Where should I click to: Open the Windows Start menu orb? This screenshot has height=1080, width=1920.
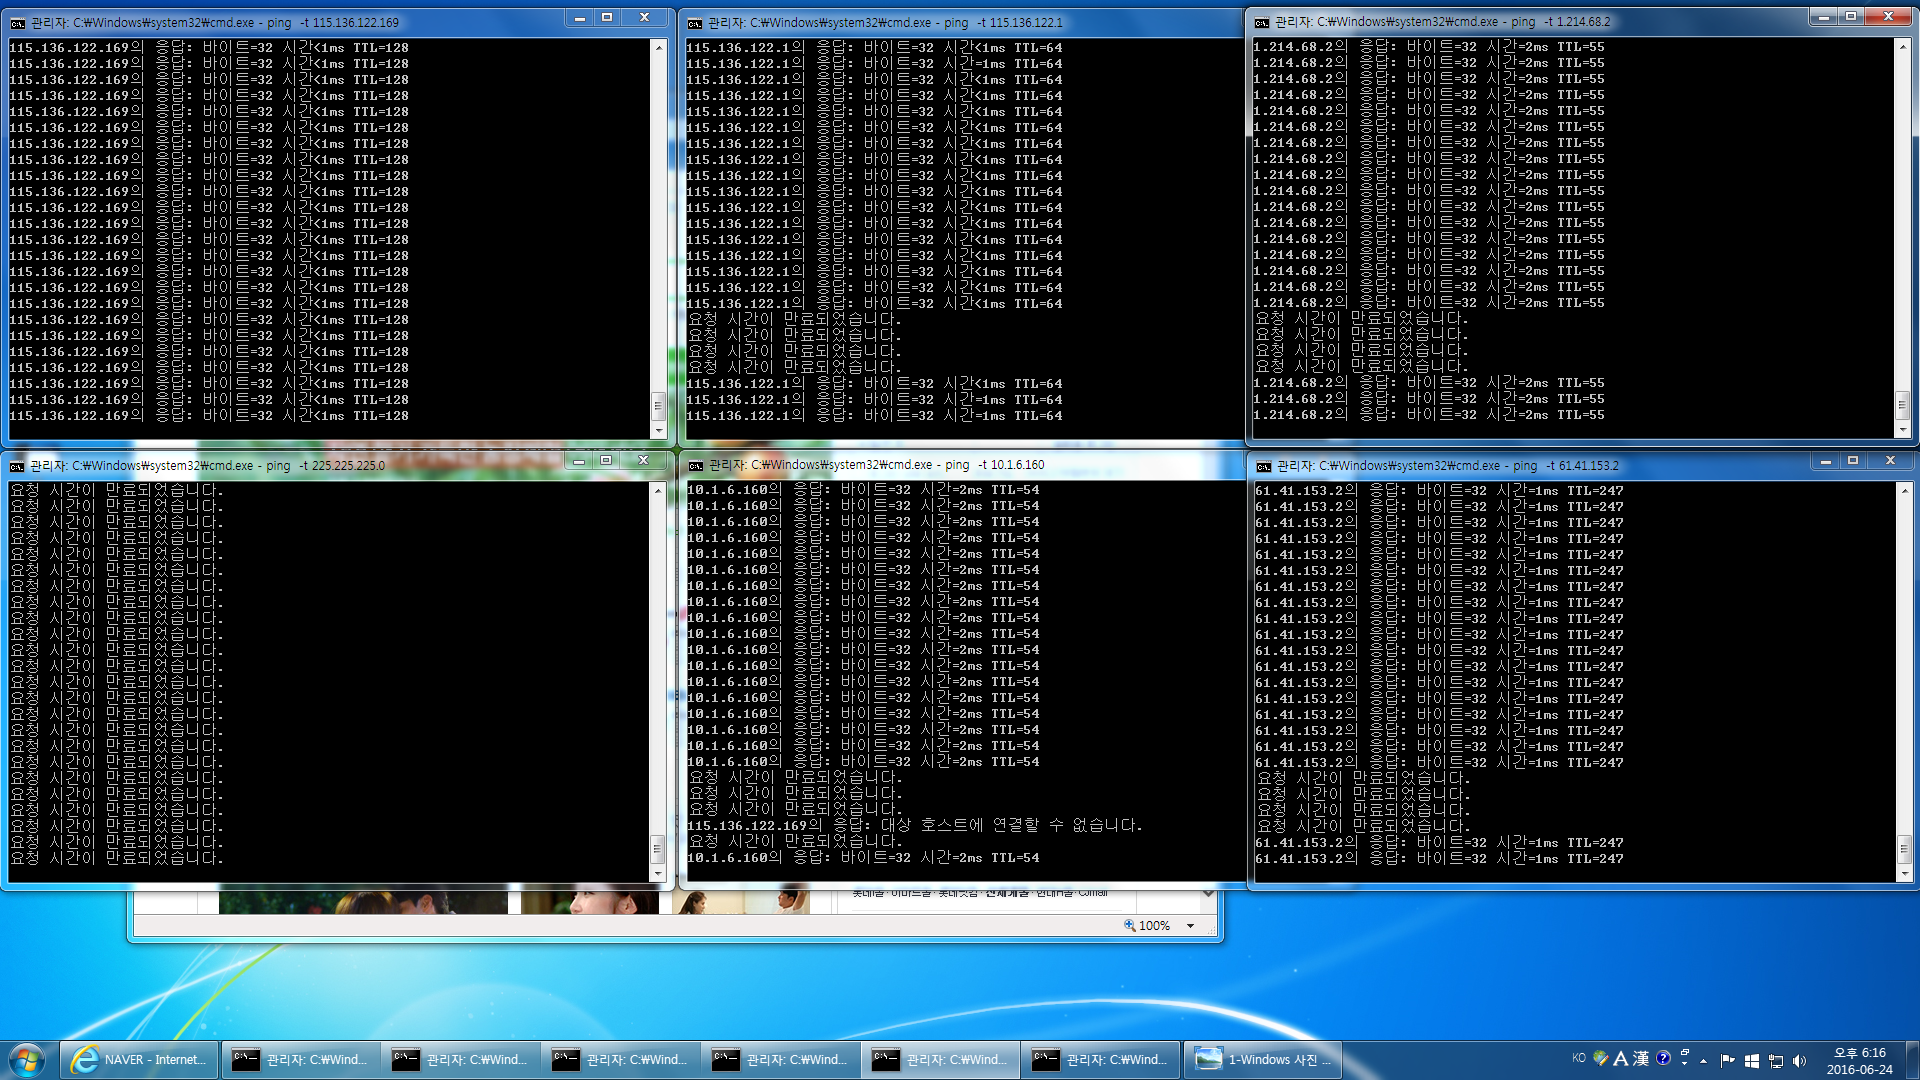click(27, 1059)
